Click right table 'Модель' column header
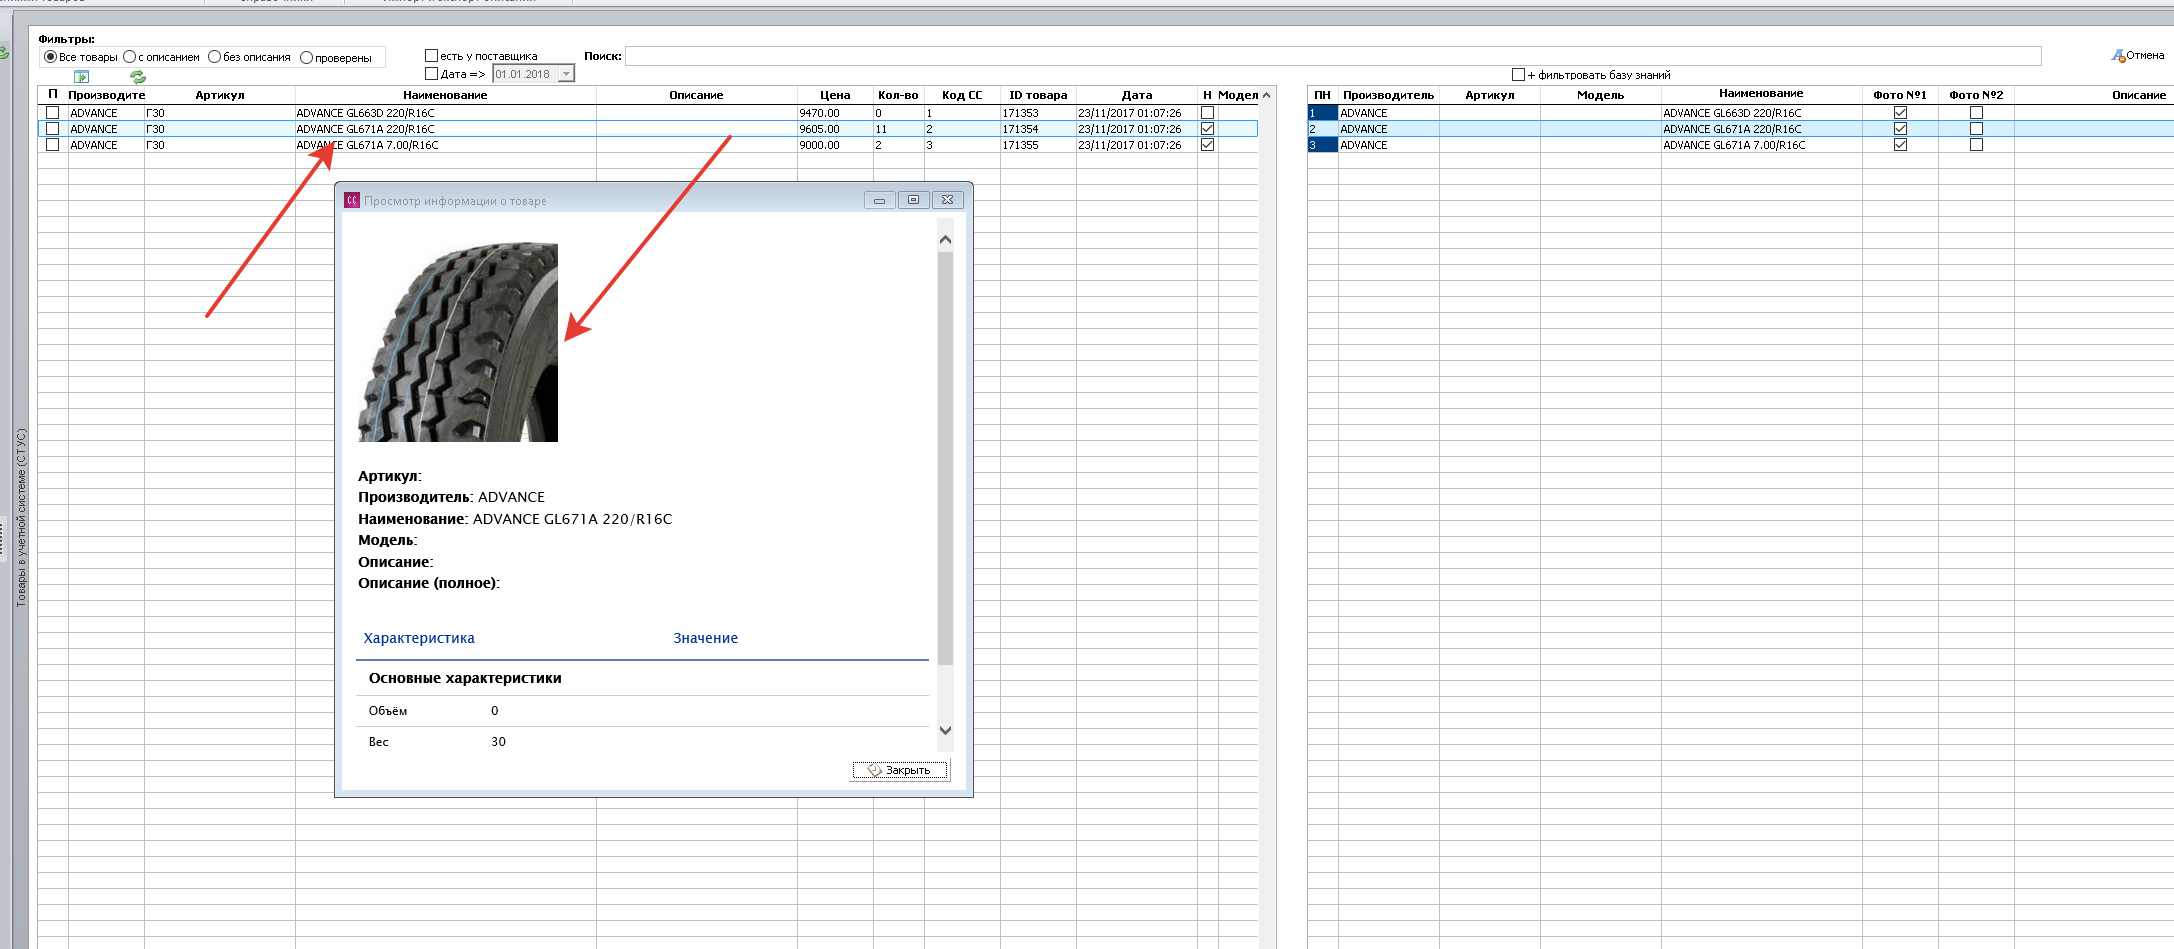2174x949 pixels. tap(1601, 95)
